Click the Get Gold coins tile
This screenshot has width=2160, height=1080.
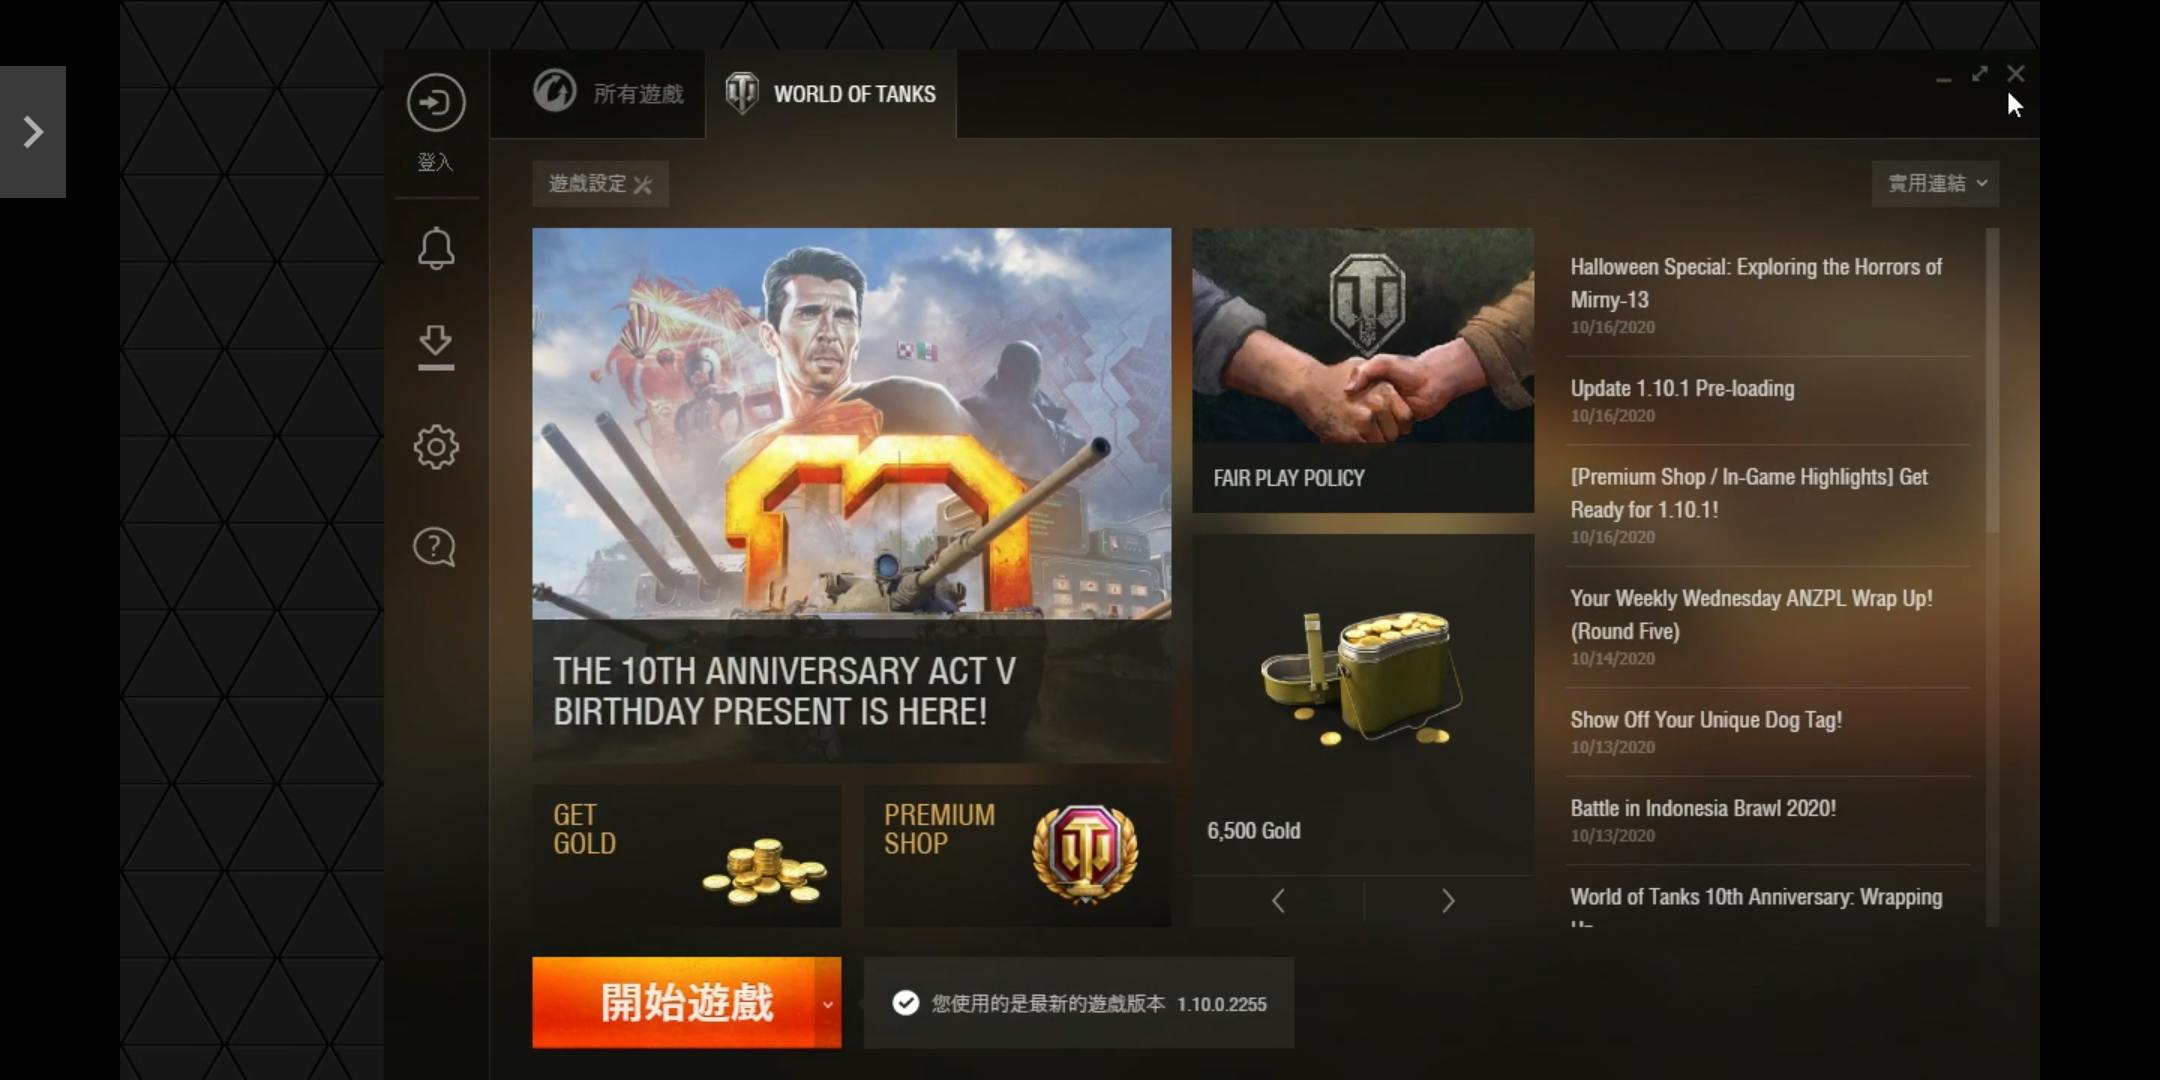coord(686,856)
